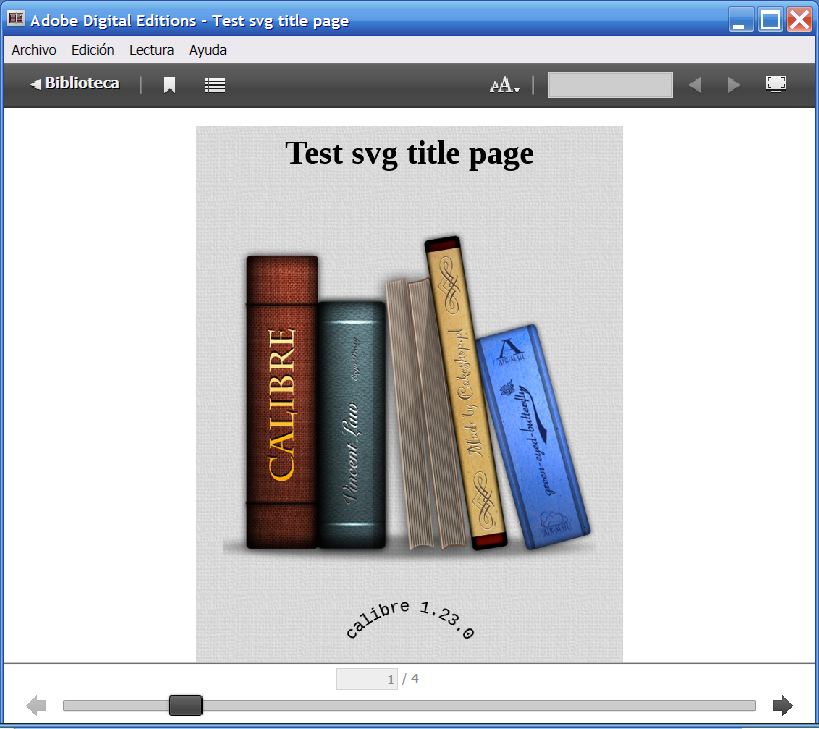819x729 pixels.
Task: Go to next page with right arrow
Action: [782, 706]
